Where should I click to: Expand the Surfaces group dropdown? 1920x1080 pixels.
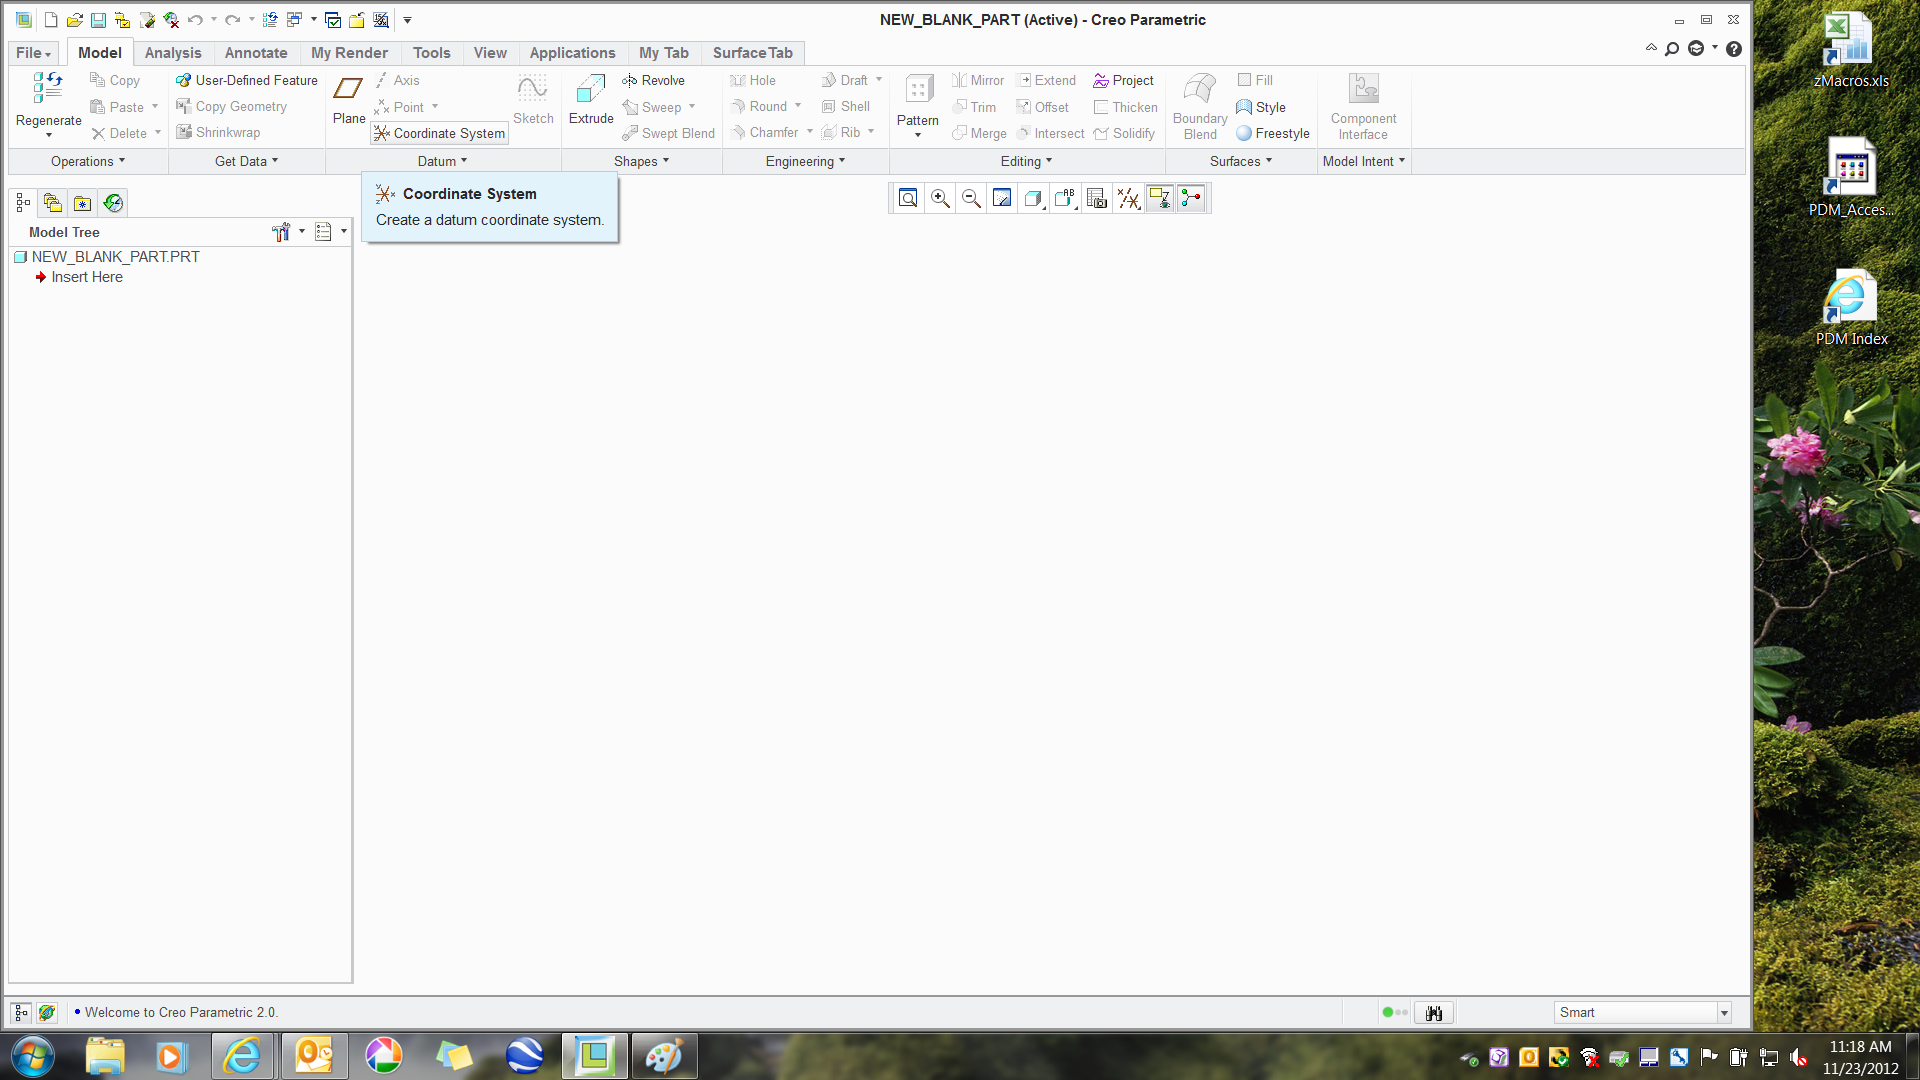[x=1241, y=161]
